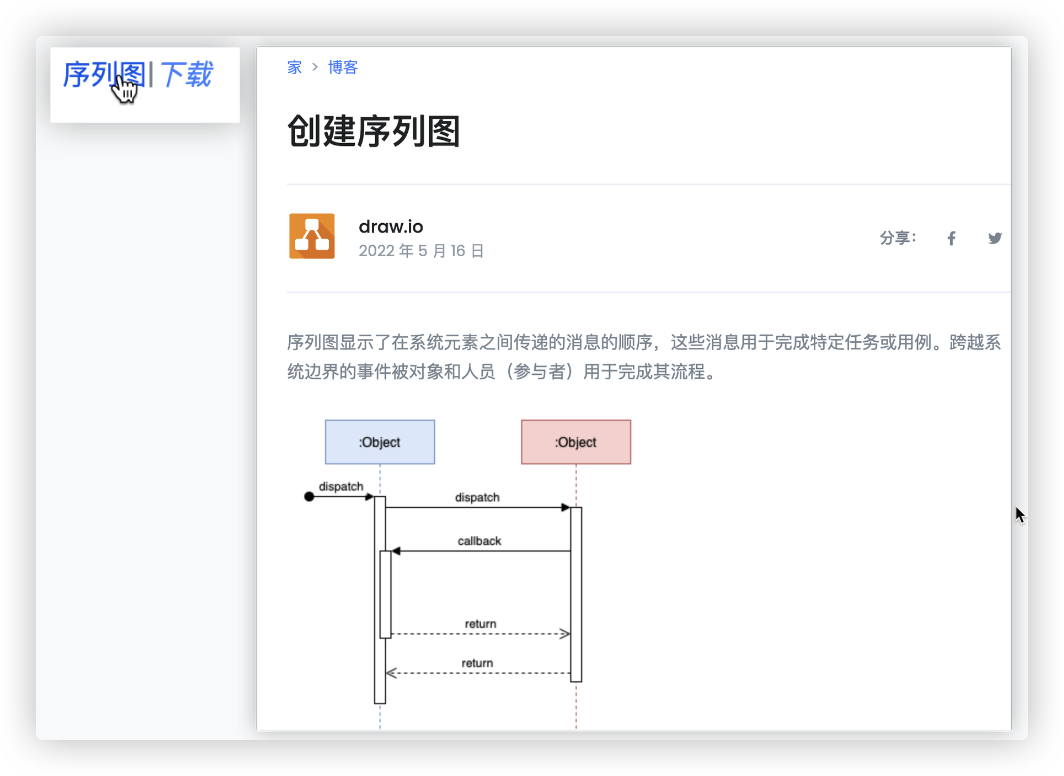This screenshot has height=776, width=1064.
Task: Click the black start dot in diagram
Action: pyautogui.click(x=309, y=496)
